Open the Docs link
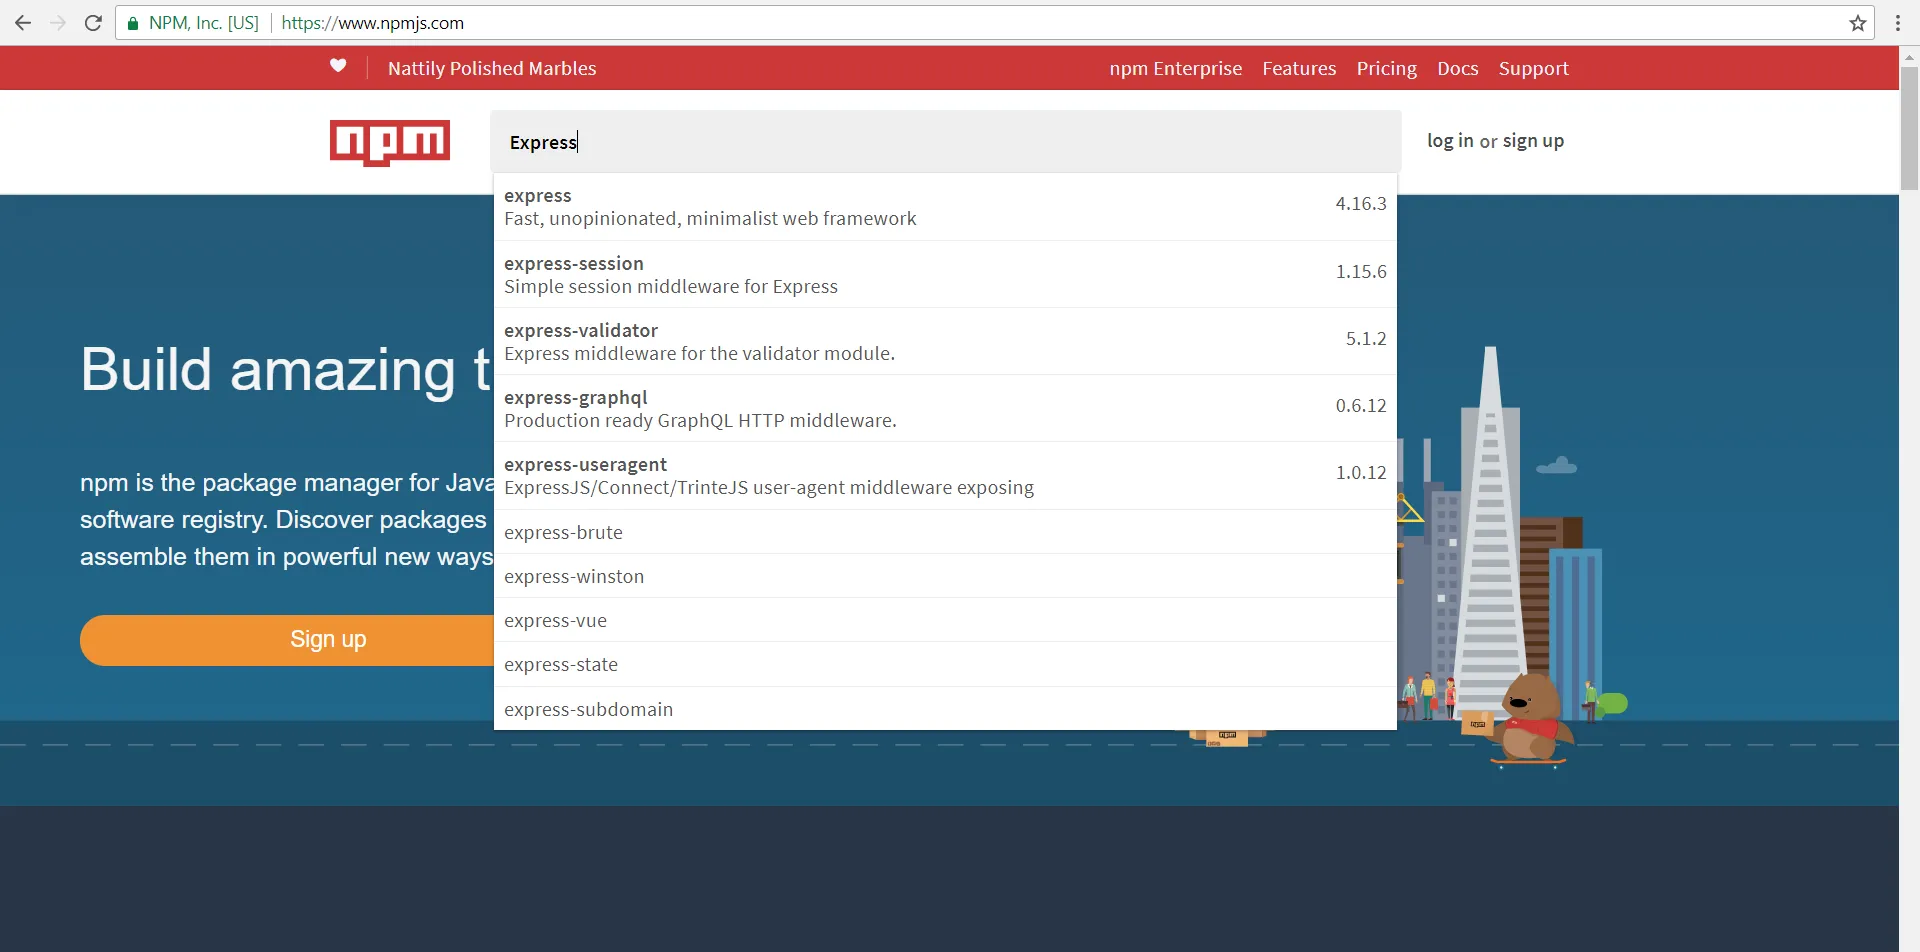This screenshot has width=1920, height=952. click(x=1458, y=68)
